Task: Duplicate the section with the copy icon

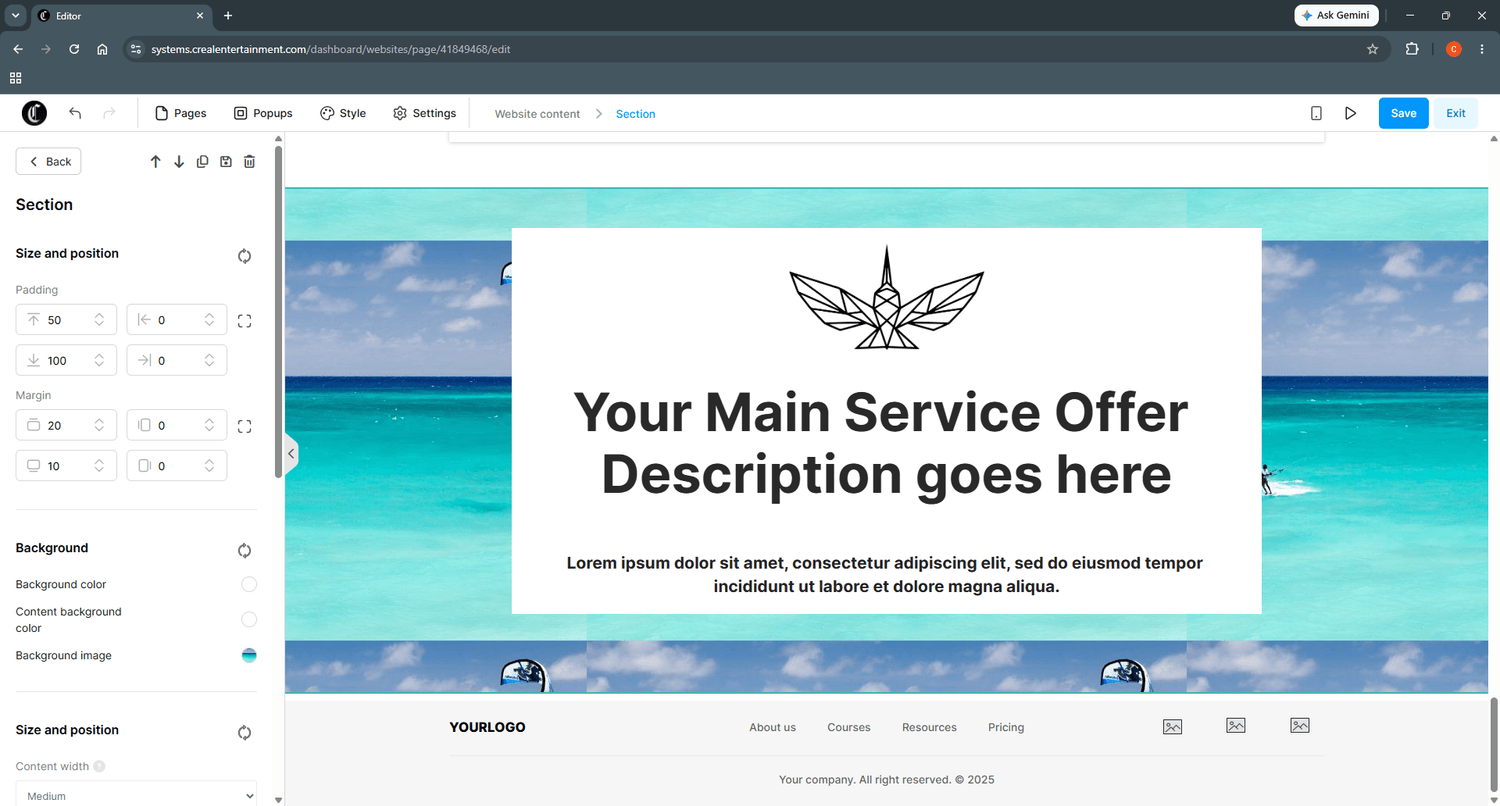Action: [202, 162]
